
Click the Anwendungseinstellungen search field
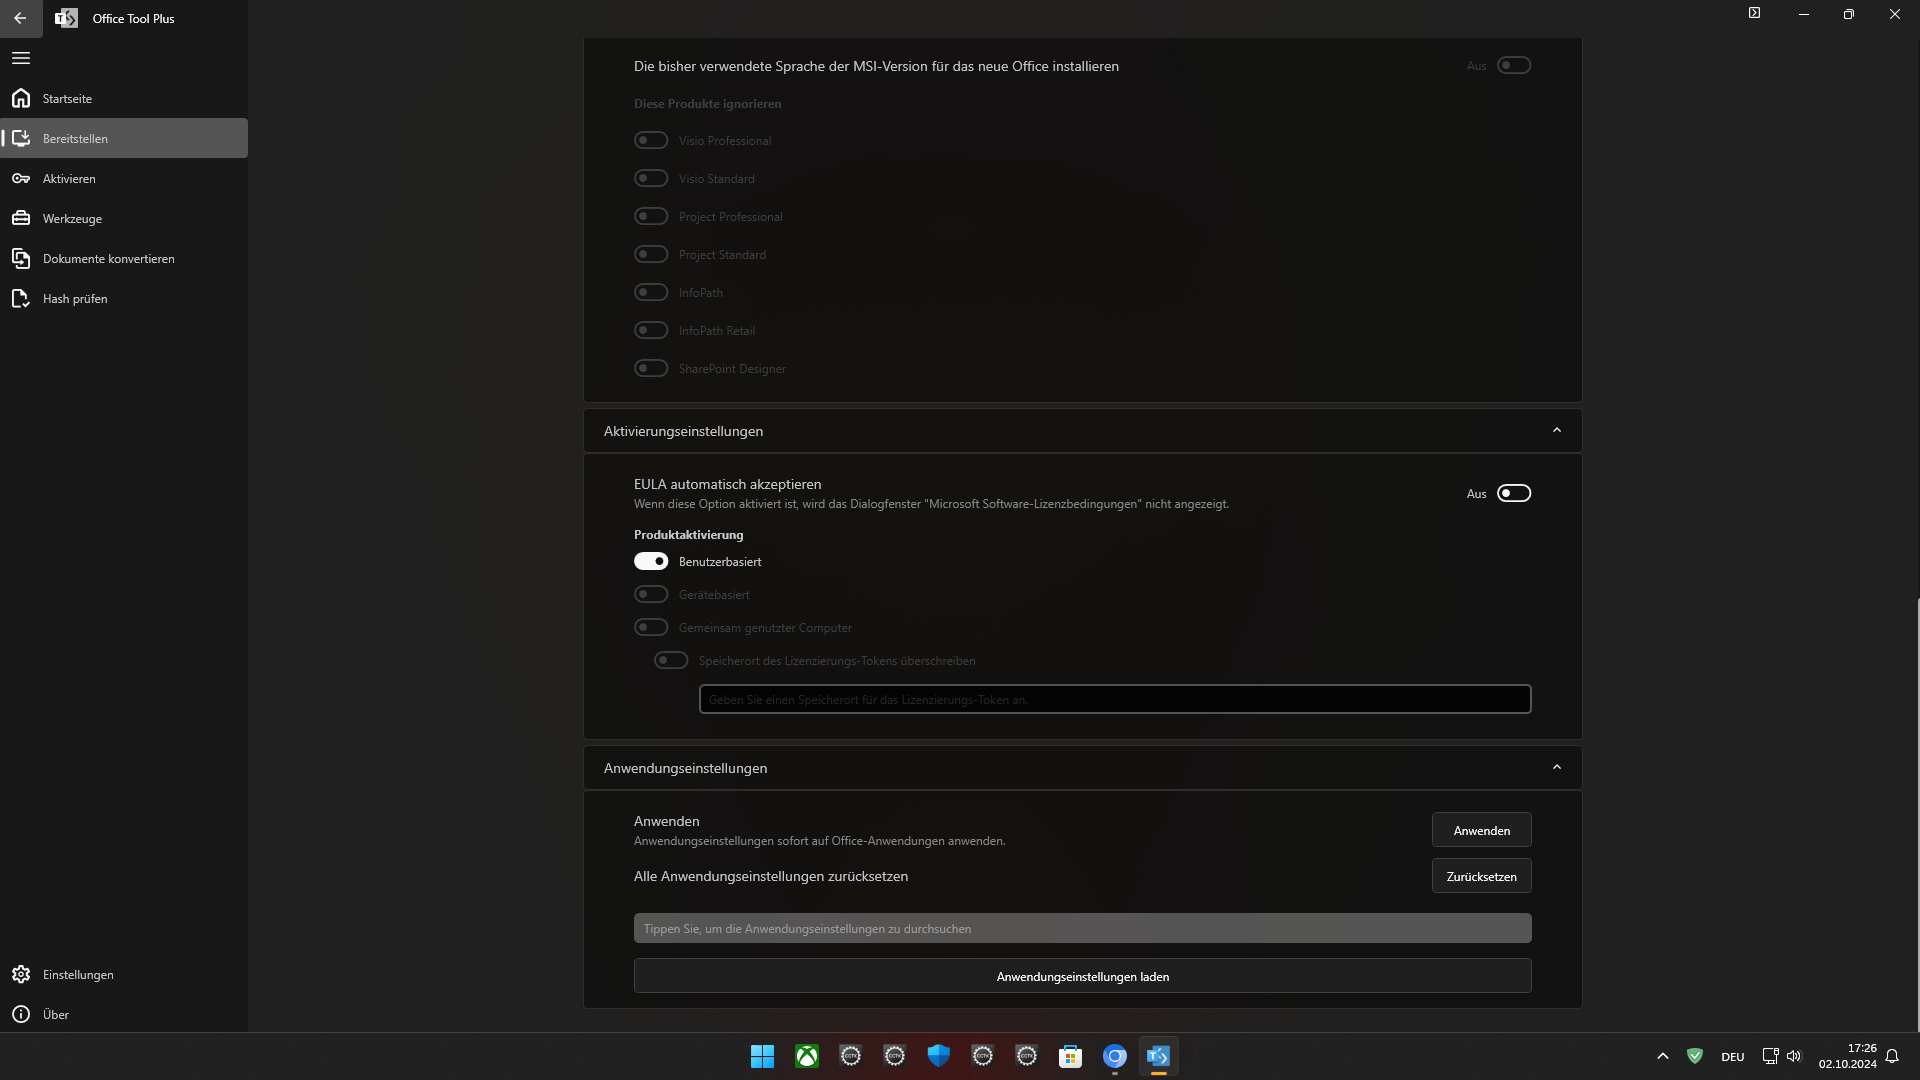click(1082, 928)
